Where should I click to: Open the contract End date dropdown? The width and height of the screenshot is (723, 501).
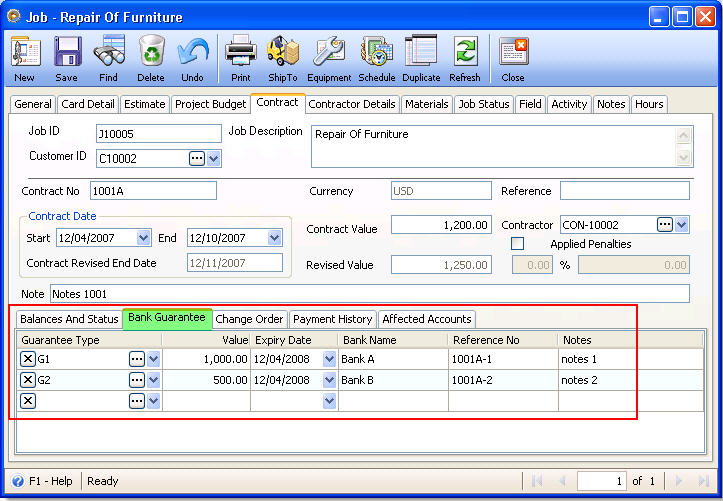(274, 238)
